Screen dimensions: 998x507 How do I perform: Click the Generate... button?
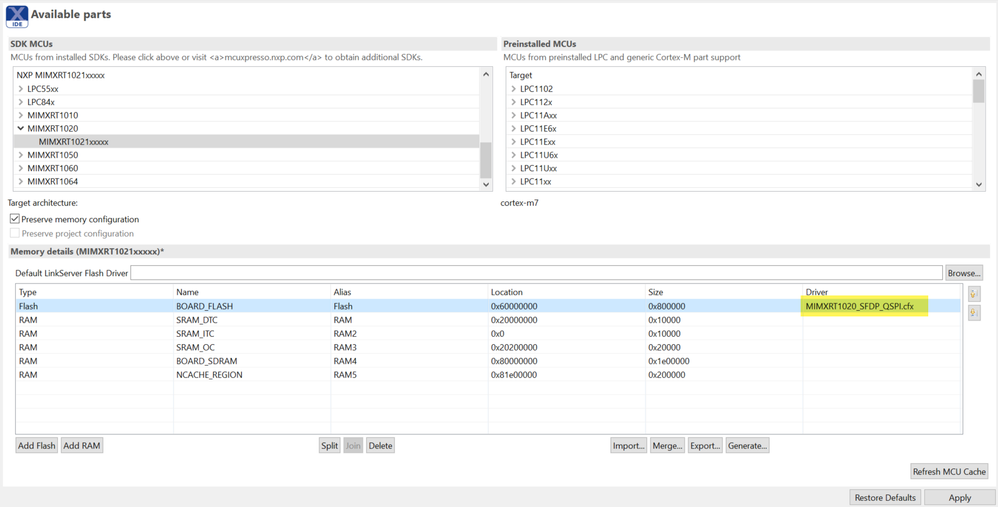point(747,445)
